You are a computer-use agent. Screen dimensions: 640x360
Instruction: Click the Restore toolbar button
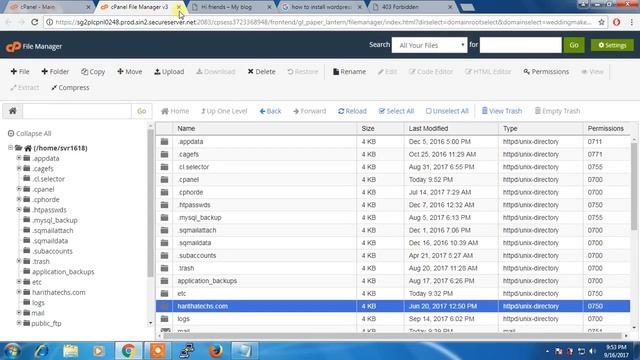[302, 71]
